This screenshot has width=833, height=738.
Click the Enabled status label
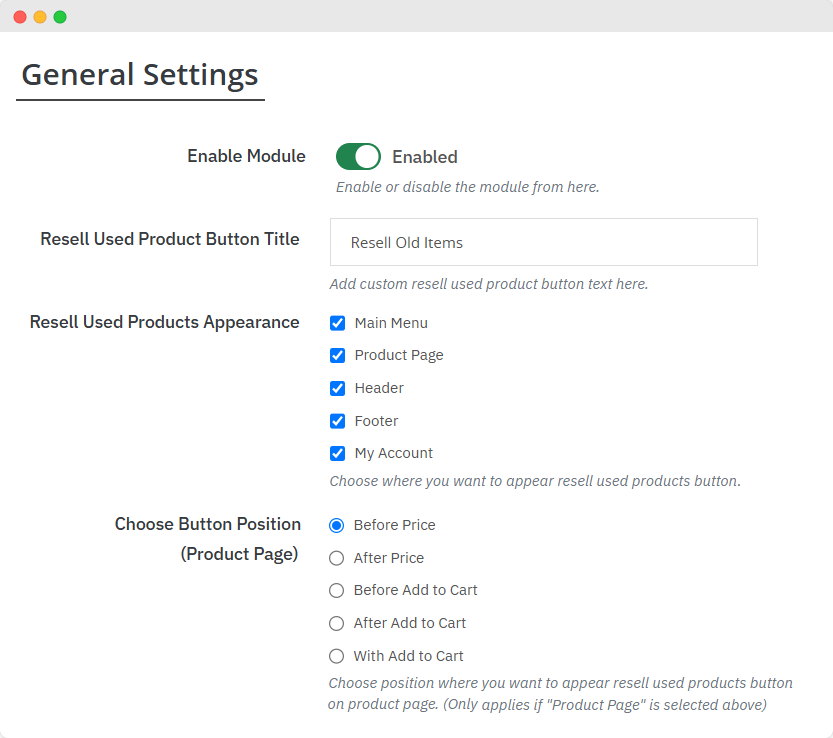424,157
